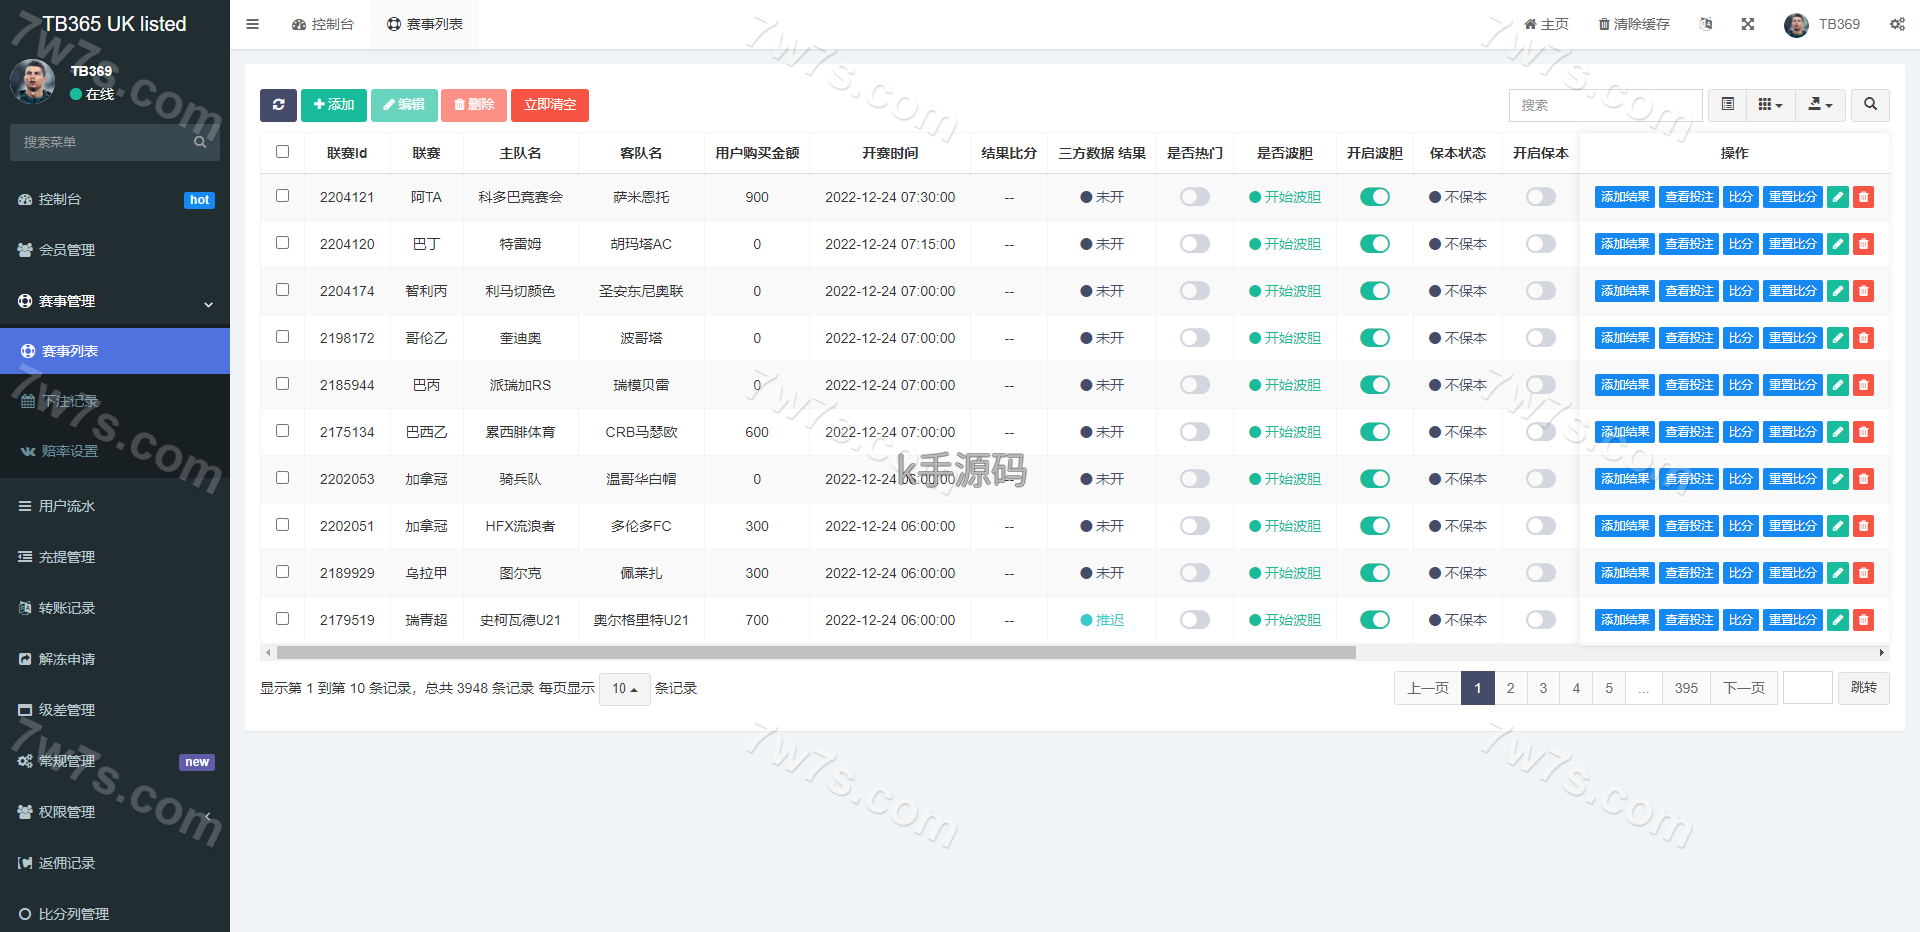The width and height of the screenshot is (1920, 932).
Task: Click green edit icon for row 2202053
Action: (1838, 479)
